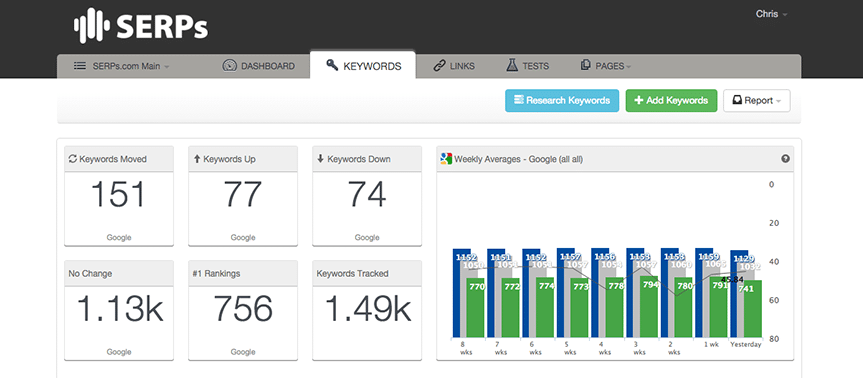
Task: Click the Keywords Down value 74
Action: coord(367,195)
